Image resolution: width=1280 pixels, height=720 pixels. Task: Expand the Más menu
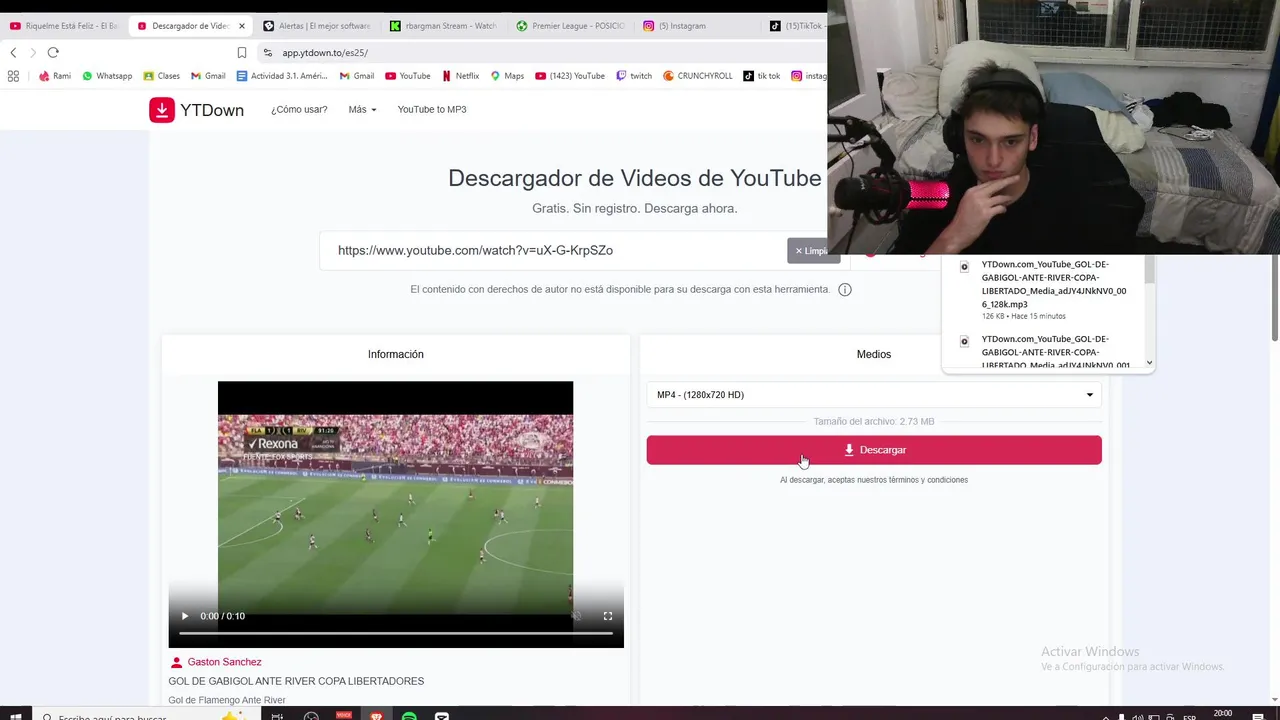click(362, 109)
